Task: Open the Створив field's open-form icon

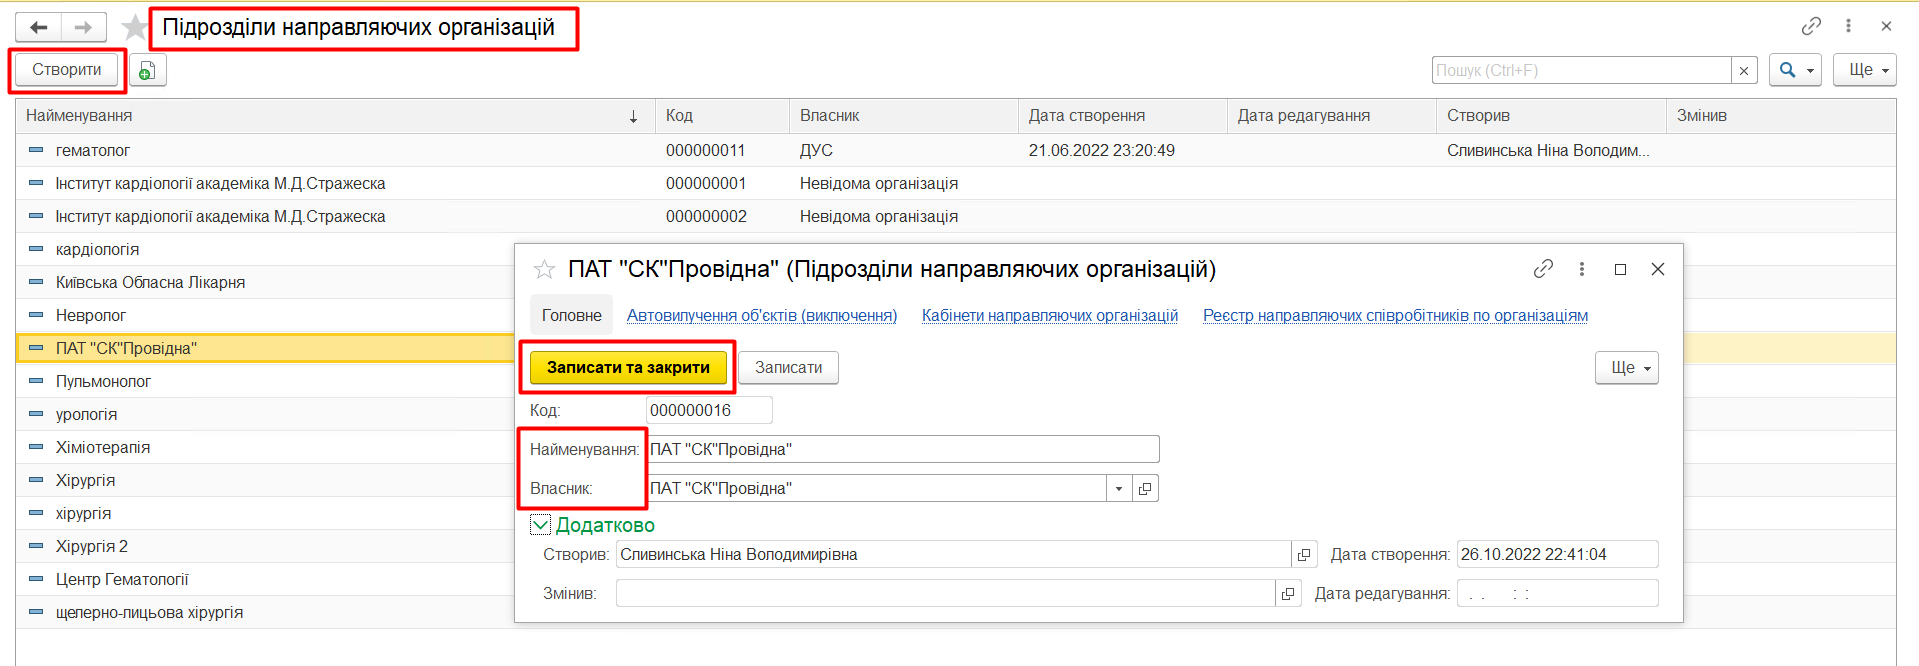Action: click(1304, 554)
